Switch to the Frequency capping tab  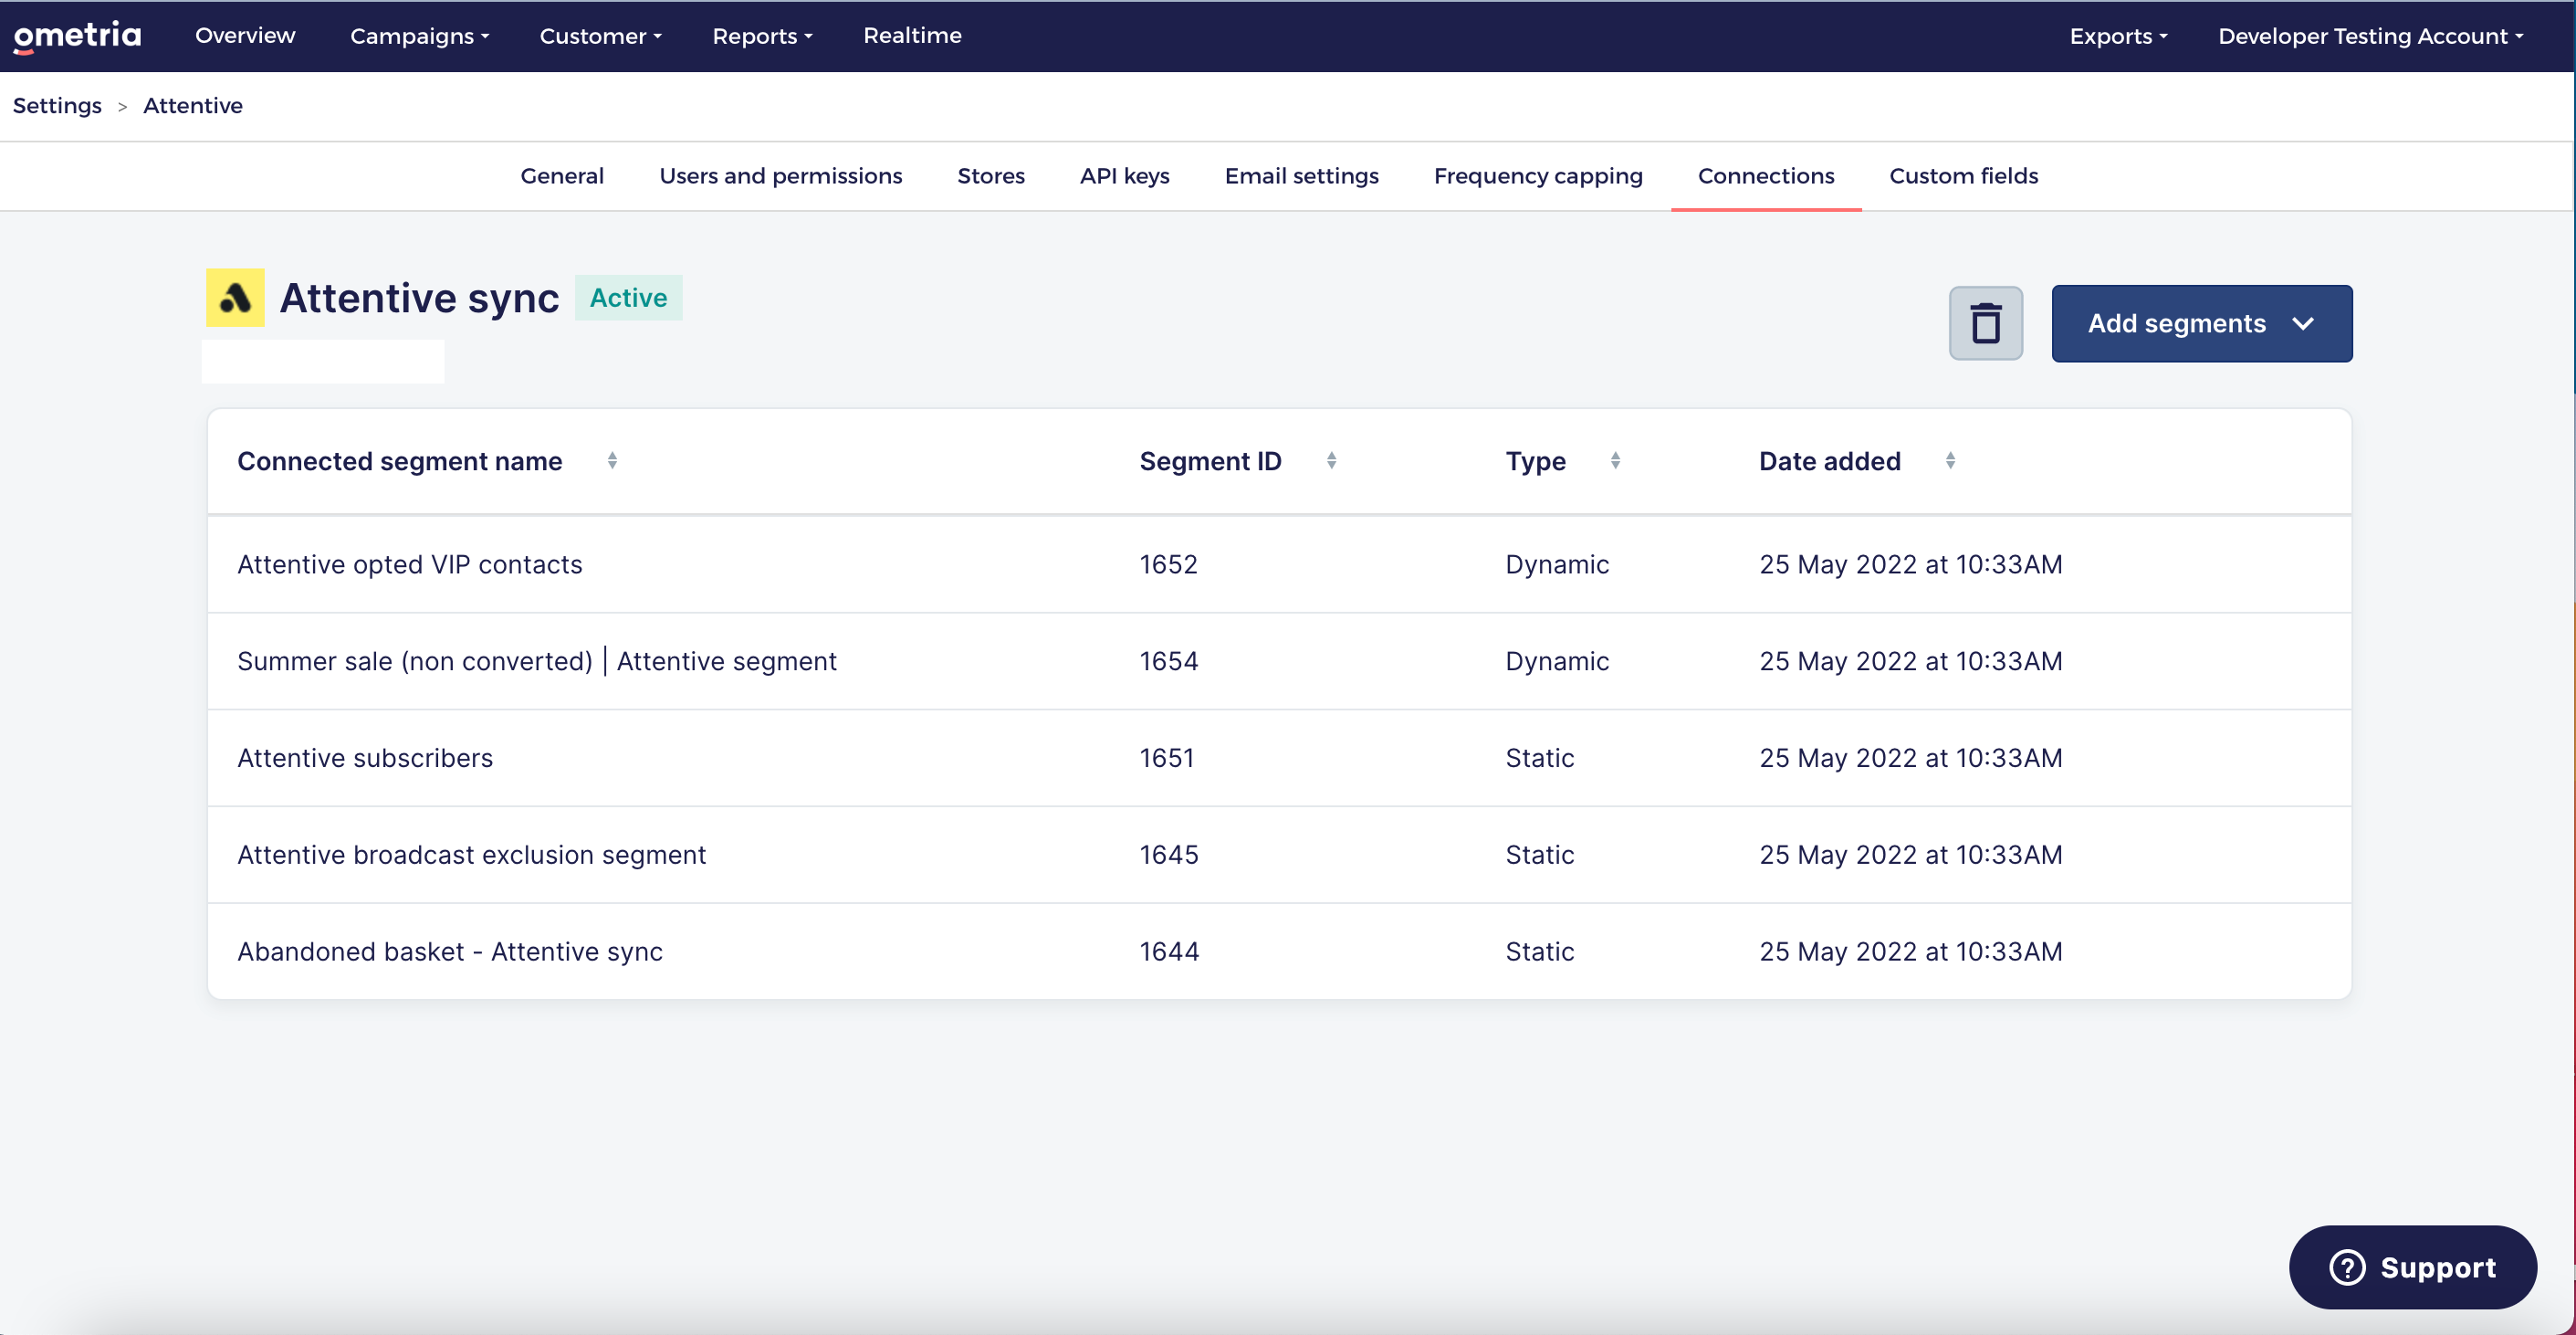point(1538,176)
